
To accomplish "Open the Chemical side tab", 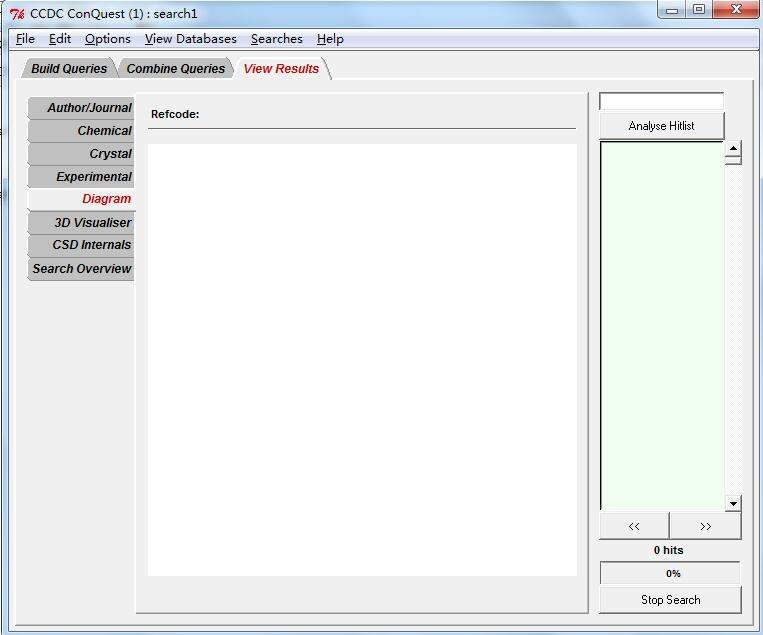I will pos(81,130).
